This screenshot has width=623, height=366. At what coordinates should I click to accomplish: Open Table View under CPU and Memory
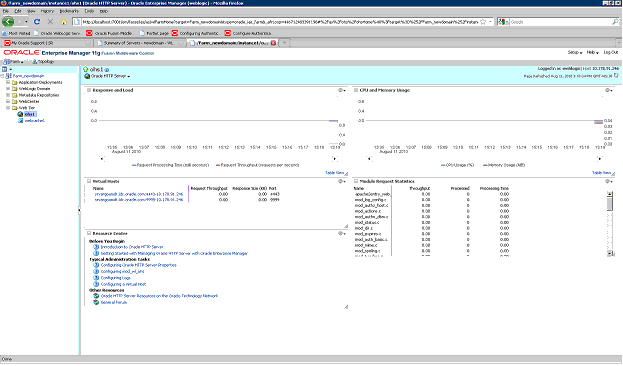[602, 172]
